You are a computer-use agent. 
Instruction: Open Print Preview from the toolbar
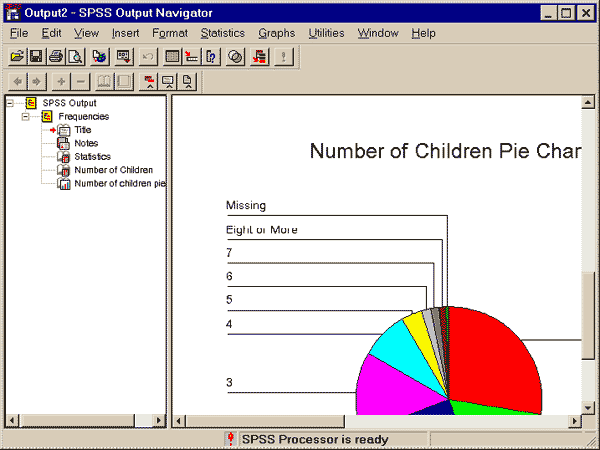[x=74, y=57]
